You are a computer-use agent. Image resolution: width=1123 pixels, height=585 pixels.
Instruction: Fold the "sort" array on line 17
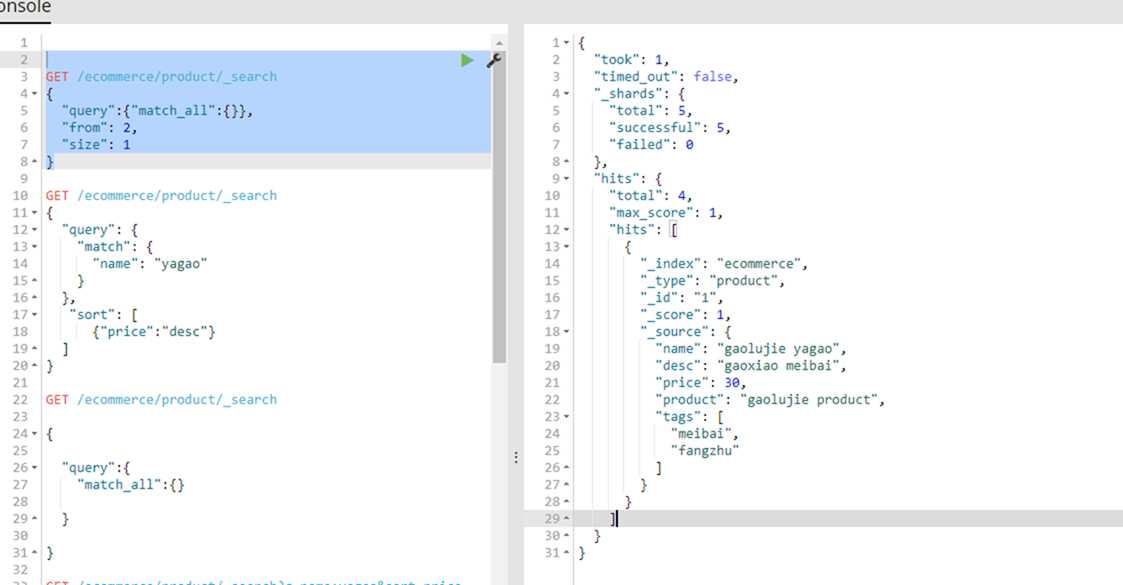[34, 315]
